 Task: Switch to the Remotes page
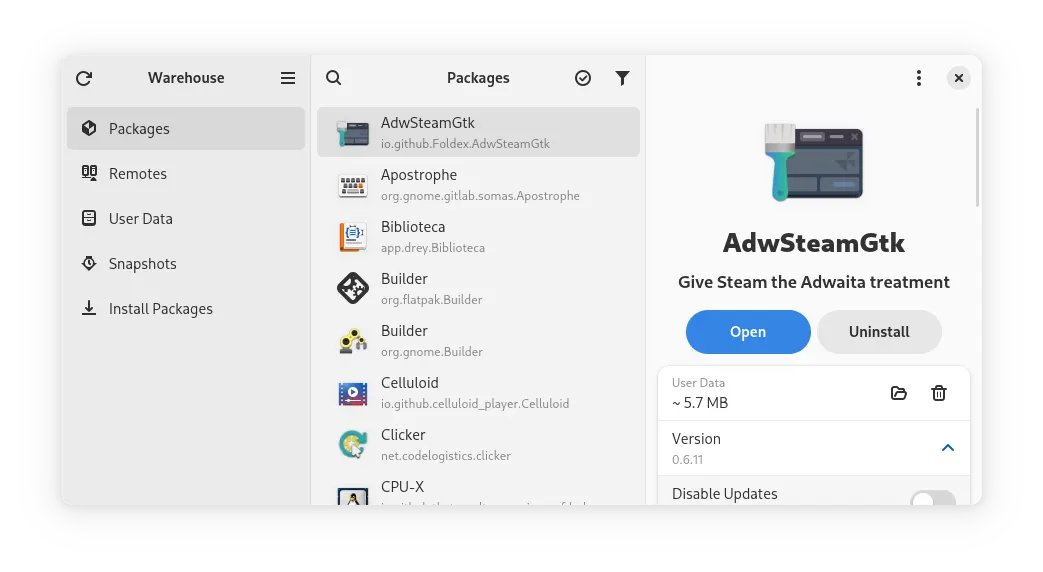pos(186,174)
